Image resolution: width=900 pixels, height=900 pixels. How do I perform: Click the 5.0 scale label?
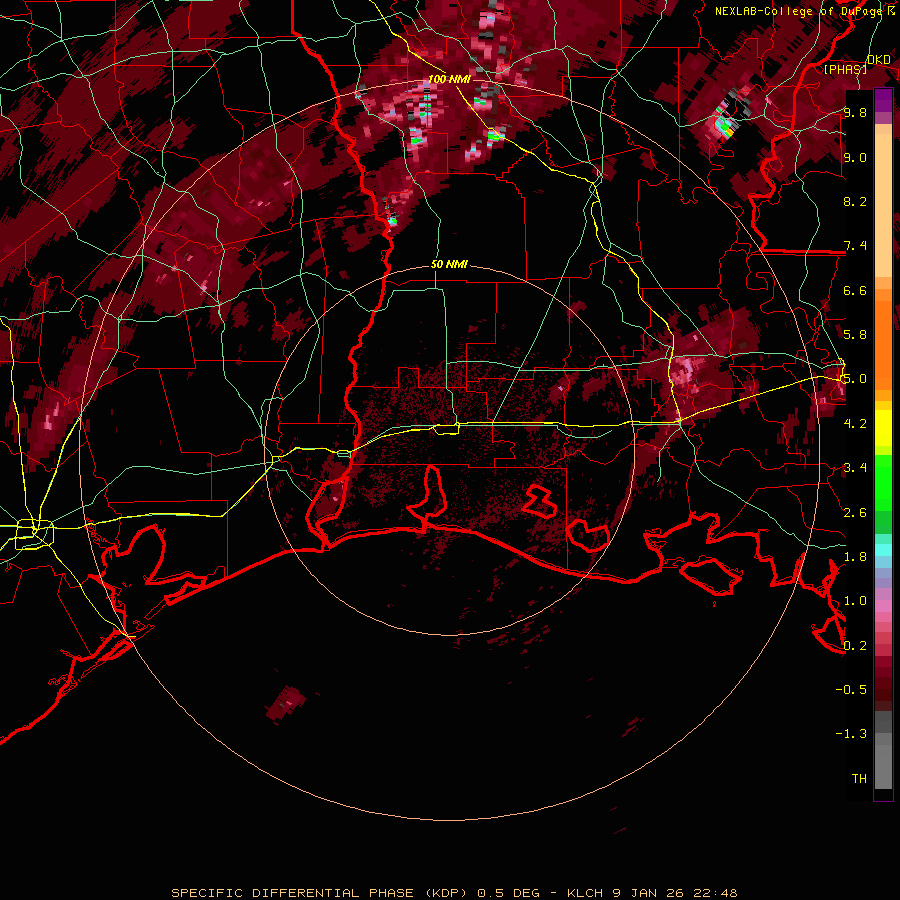point(855,379)
